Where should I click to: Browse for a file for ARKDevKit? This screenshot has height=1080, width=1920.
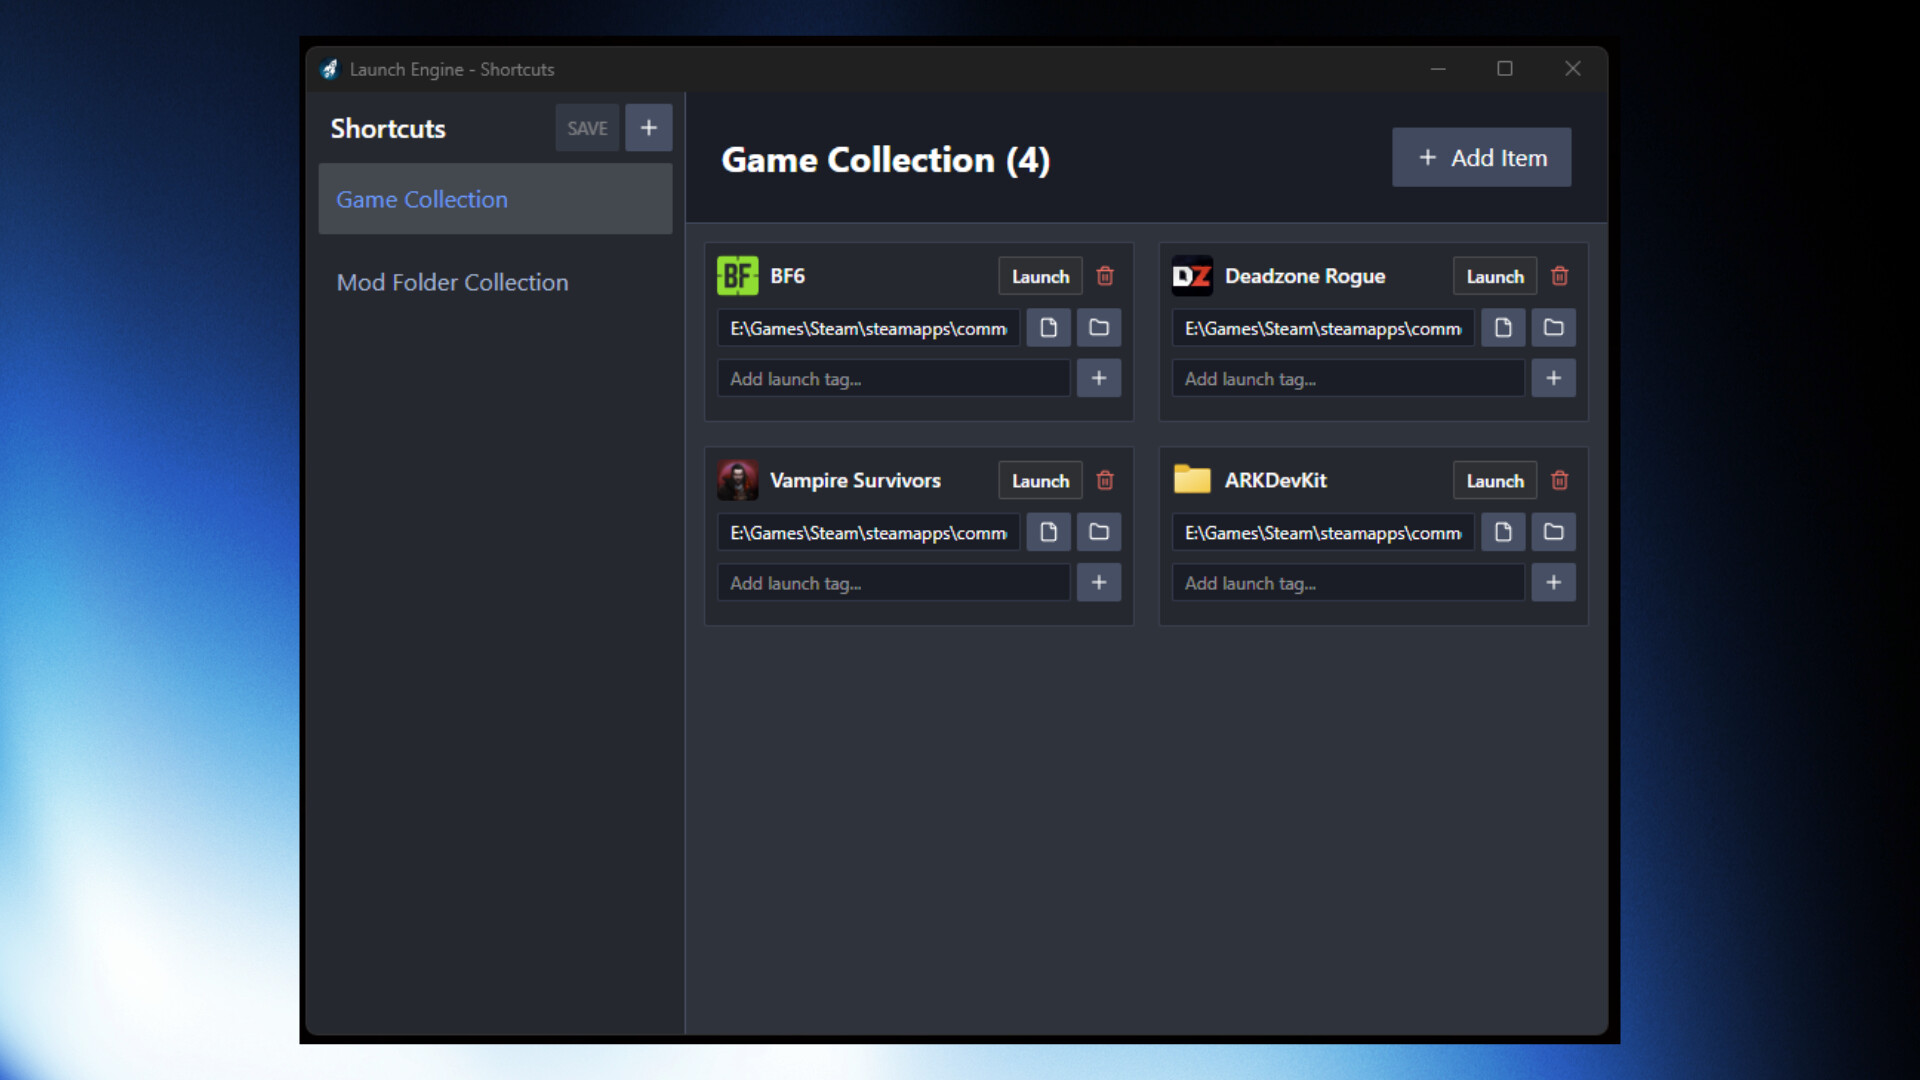tap(1503, 532)
